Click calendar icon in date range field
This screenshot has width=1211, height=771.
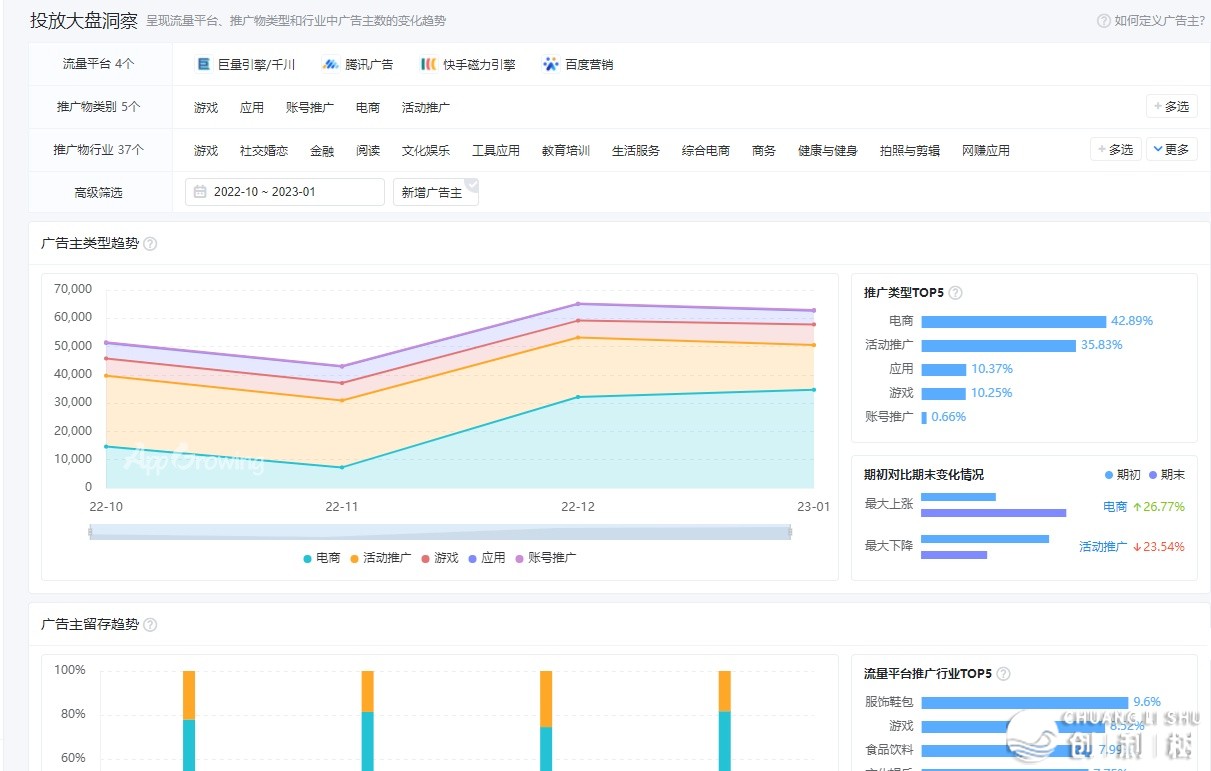click(x=200, y=192)
